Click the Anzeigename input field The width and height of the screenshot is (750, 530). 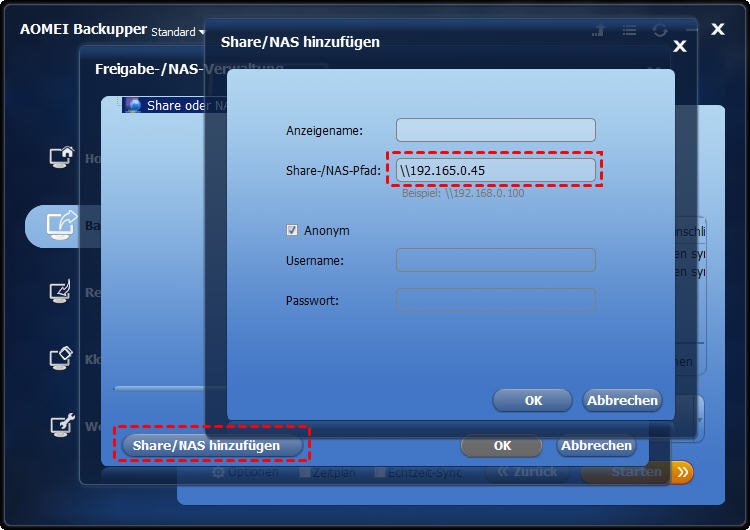pyautogui.click(x=496, y=130)
